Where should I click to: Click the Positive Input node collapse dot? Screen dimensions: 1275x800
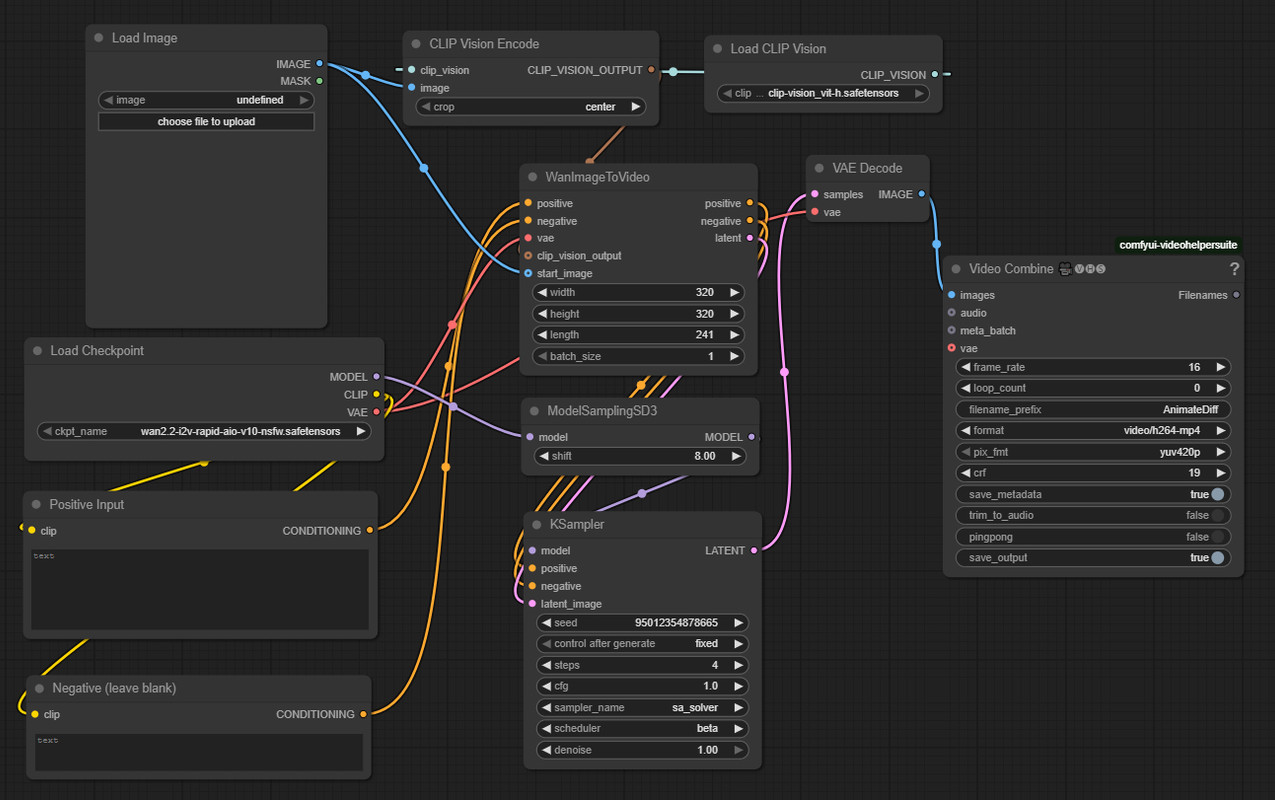pyautogui.click(x=36, y=505)
